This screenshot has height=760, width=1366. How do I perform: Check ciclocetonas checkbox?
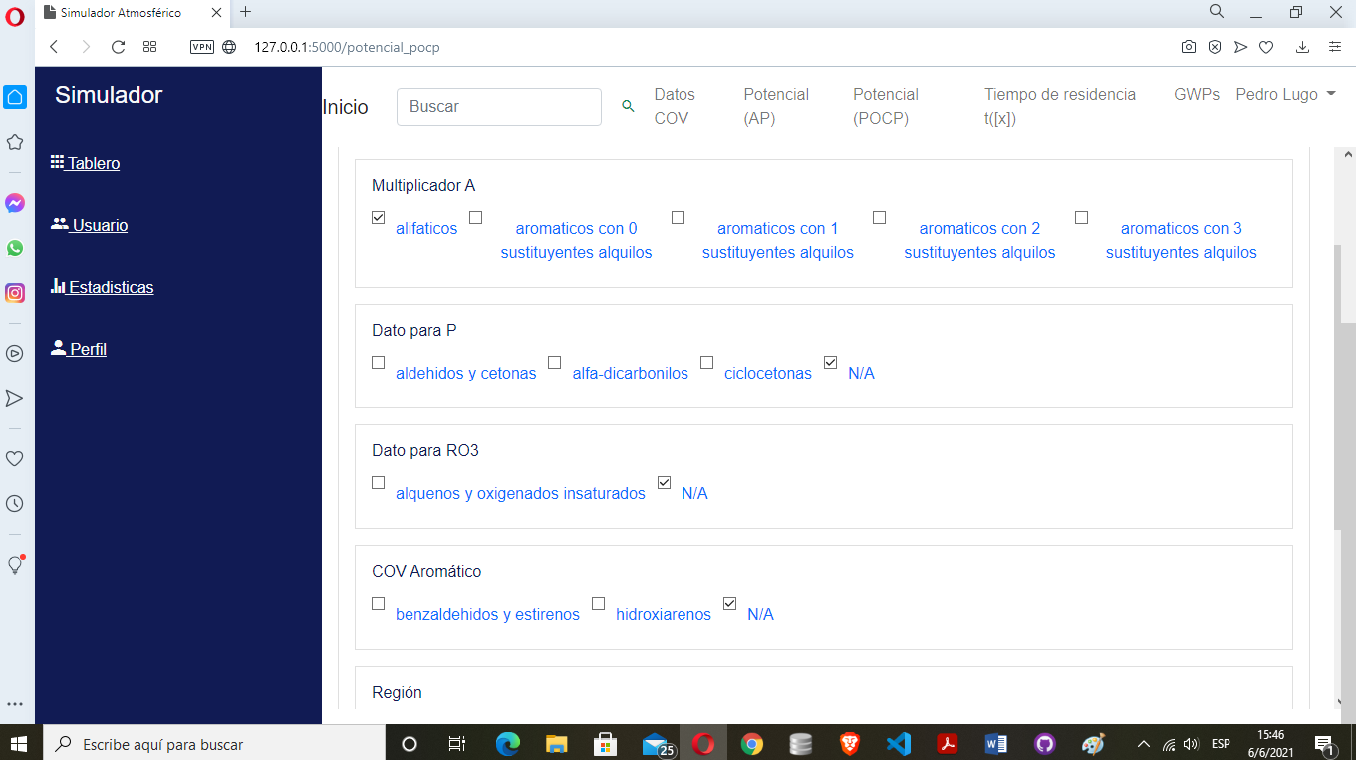[x=707, y=362]
